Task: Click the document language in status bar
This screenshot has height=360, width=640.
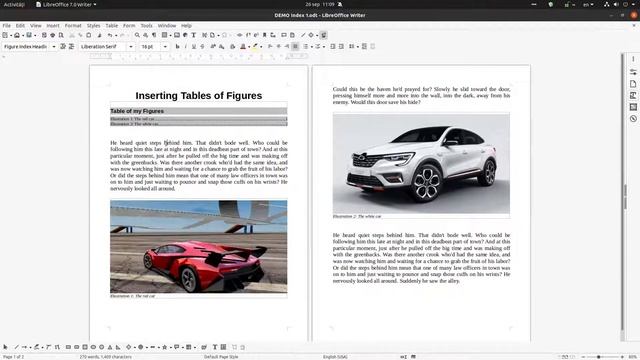Action: [335, 357]
